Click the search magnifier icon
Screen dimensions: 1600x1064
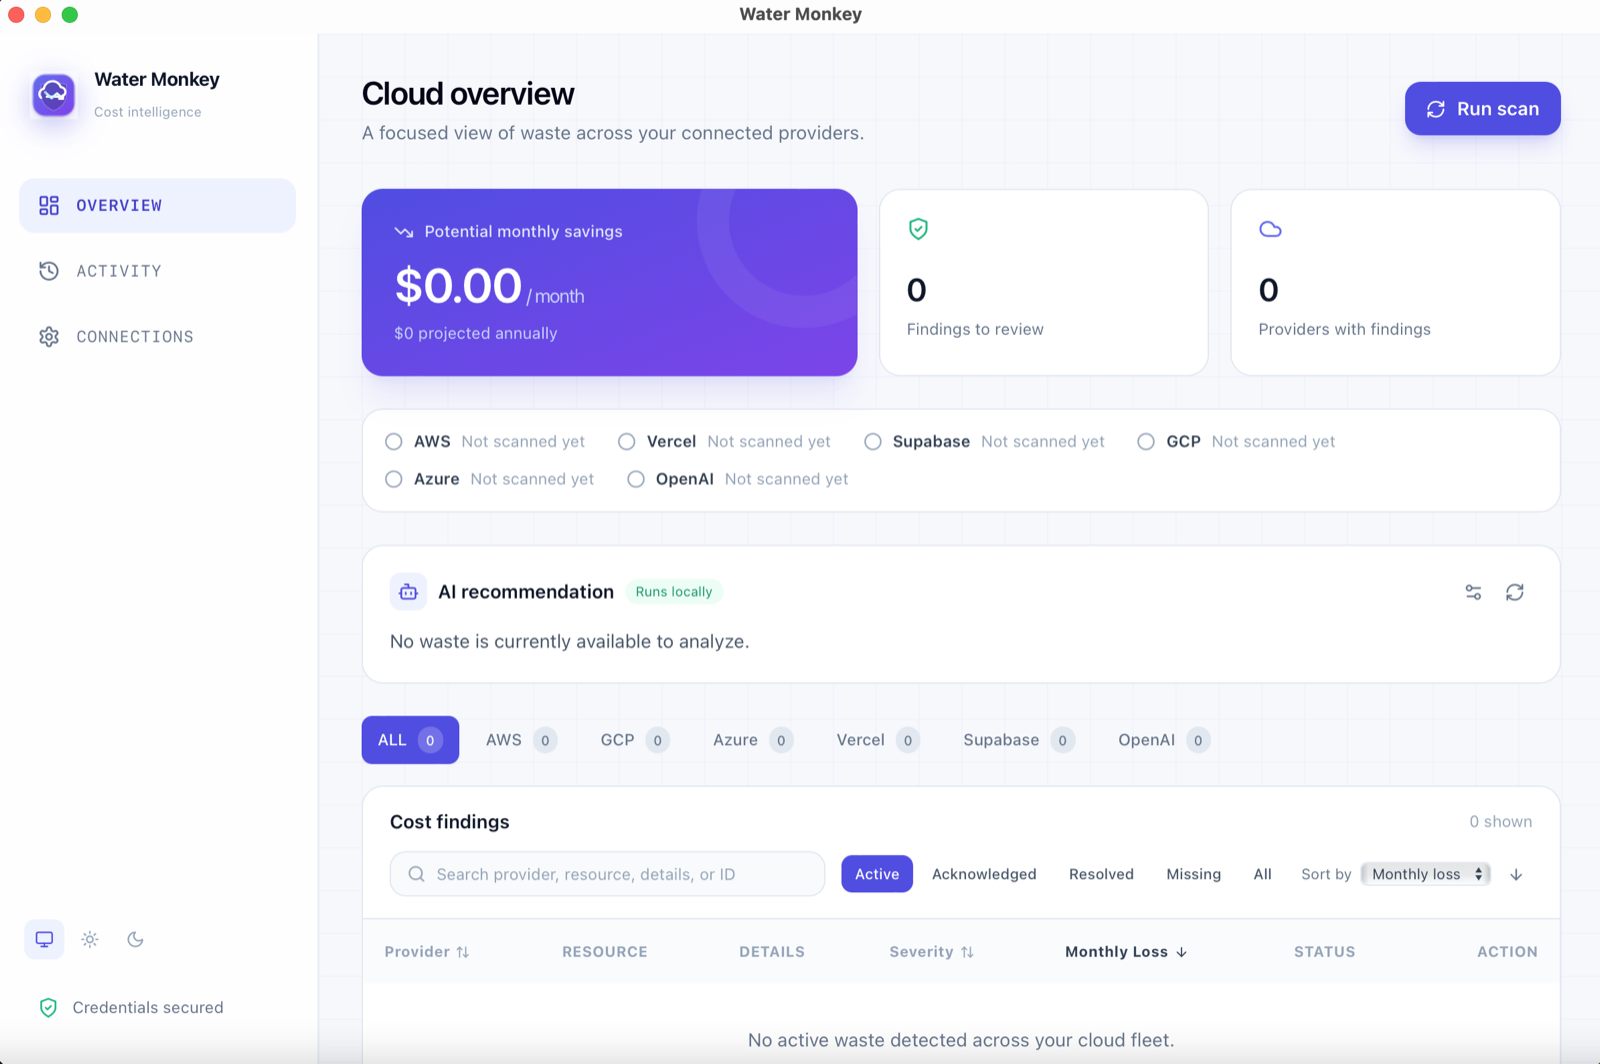(416, 874)
